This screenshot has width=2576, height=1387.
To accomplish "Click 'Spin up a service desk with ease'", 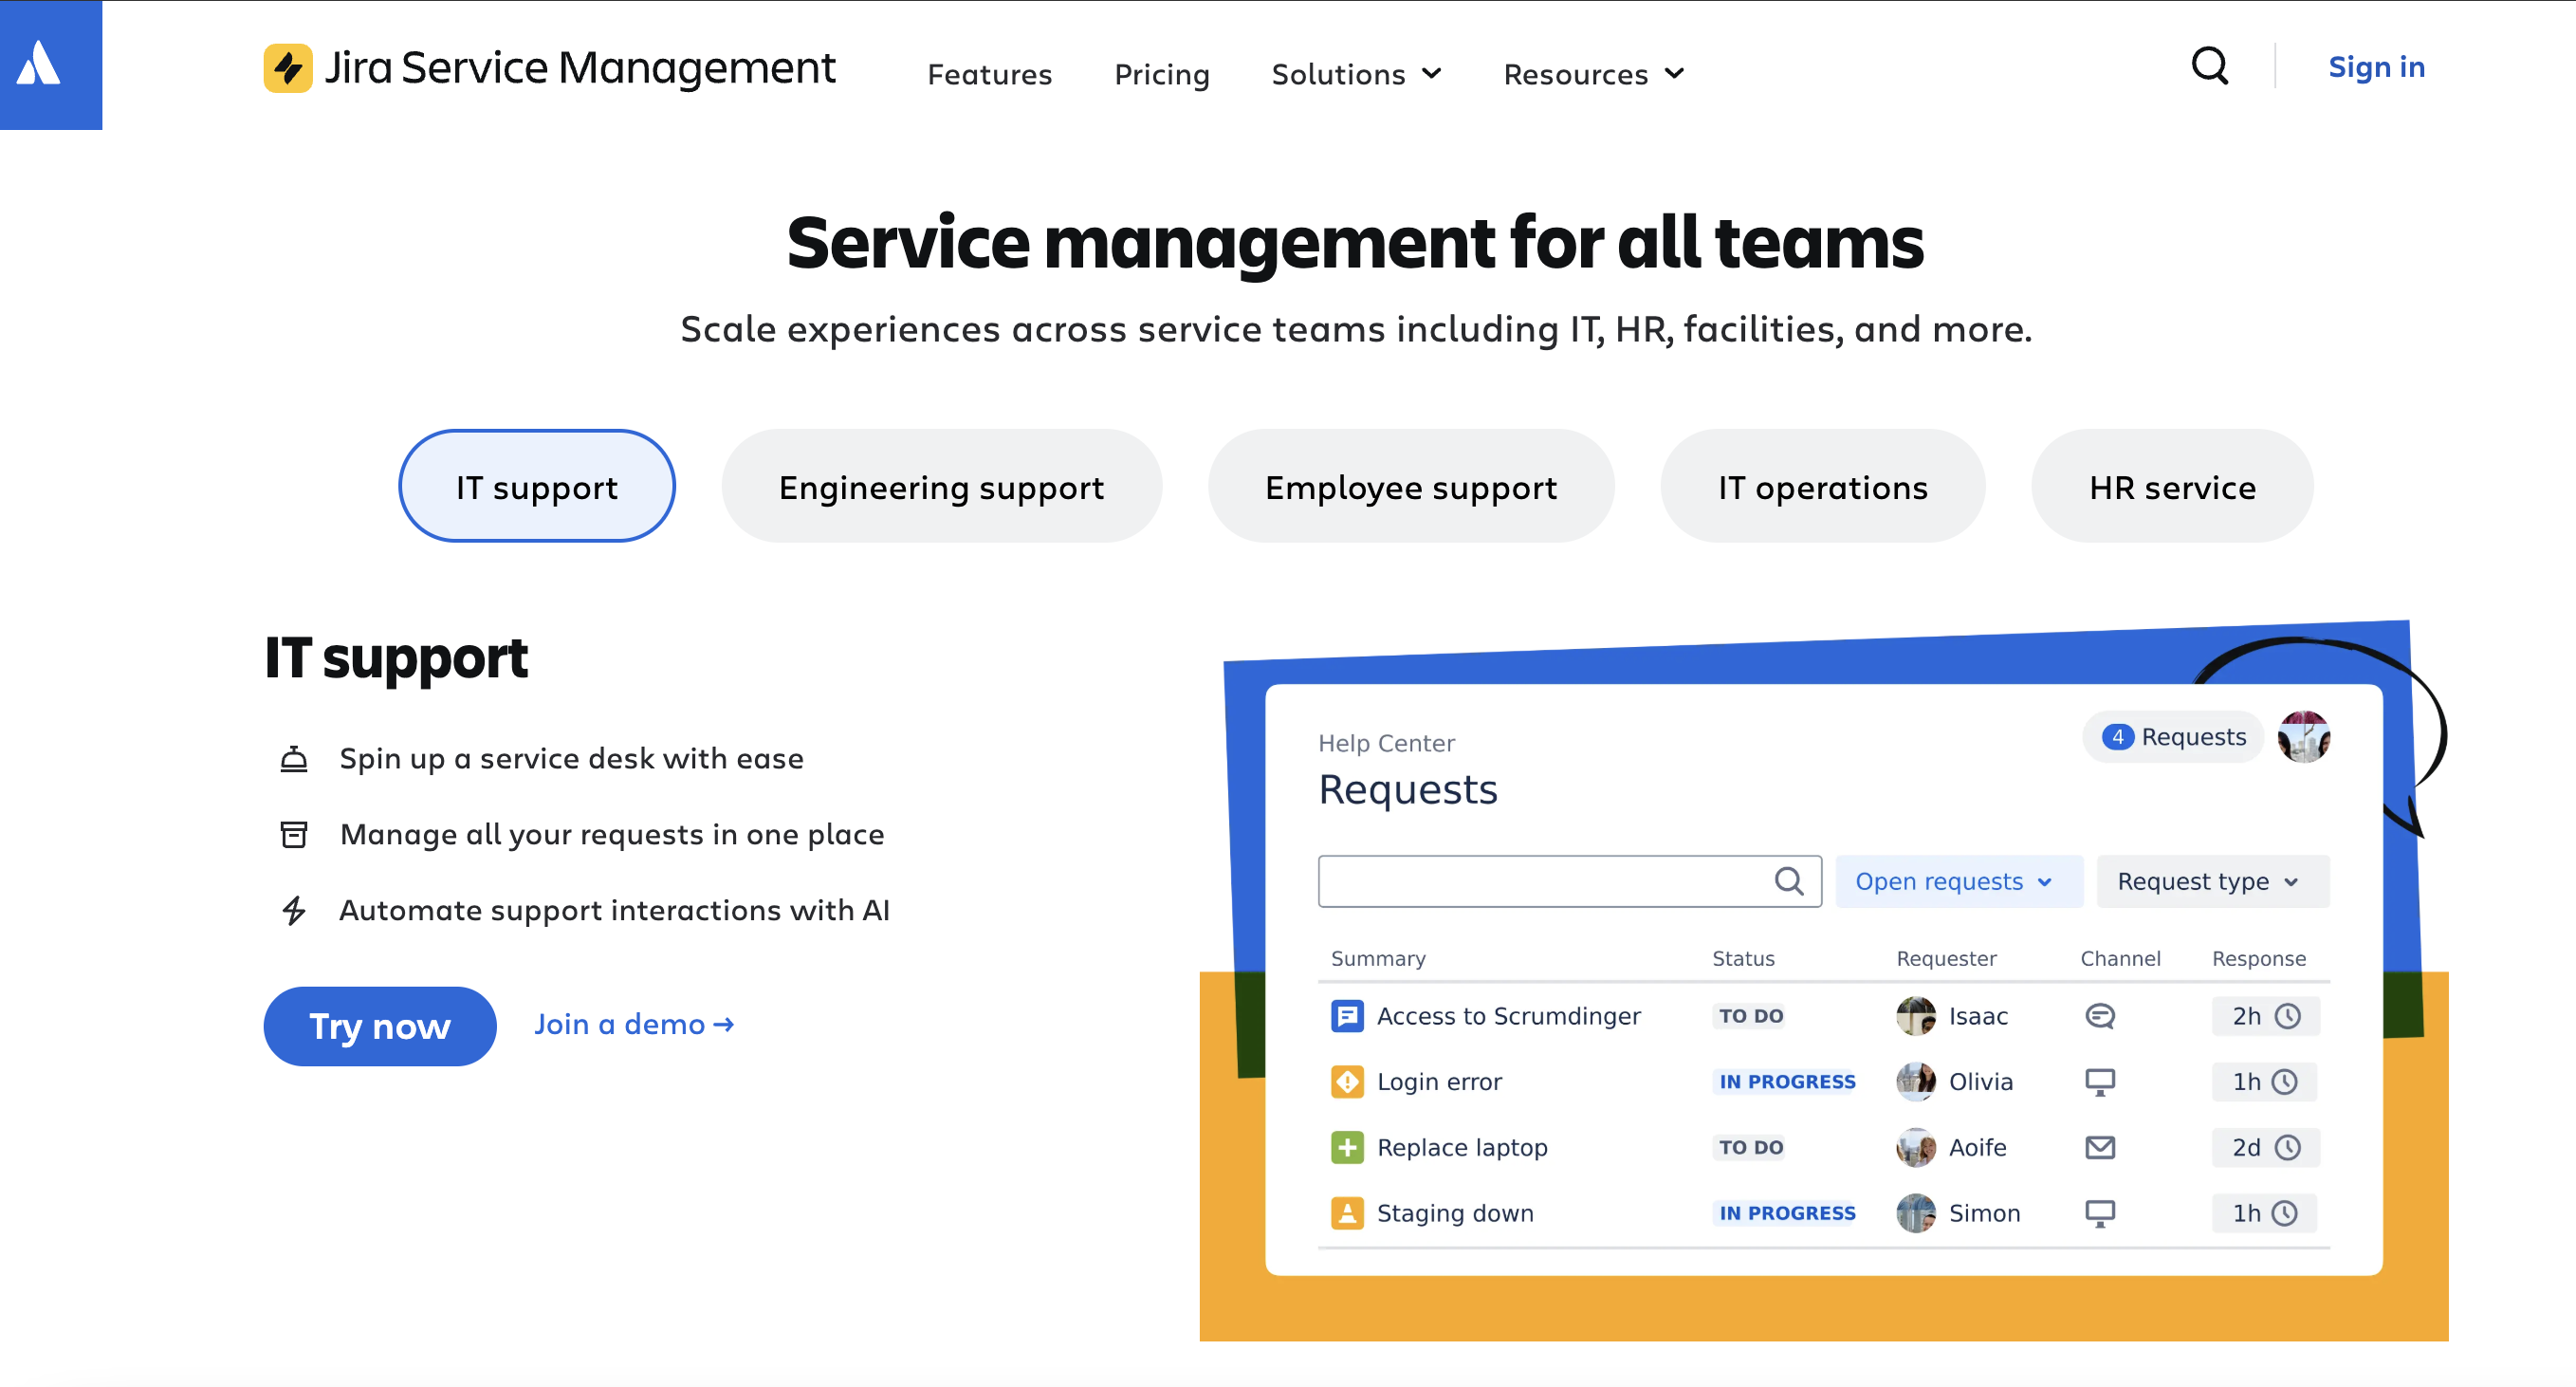I will 571,759.
